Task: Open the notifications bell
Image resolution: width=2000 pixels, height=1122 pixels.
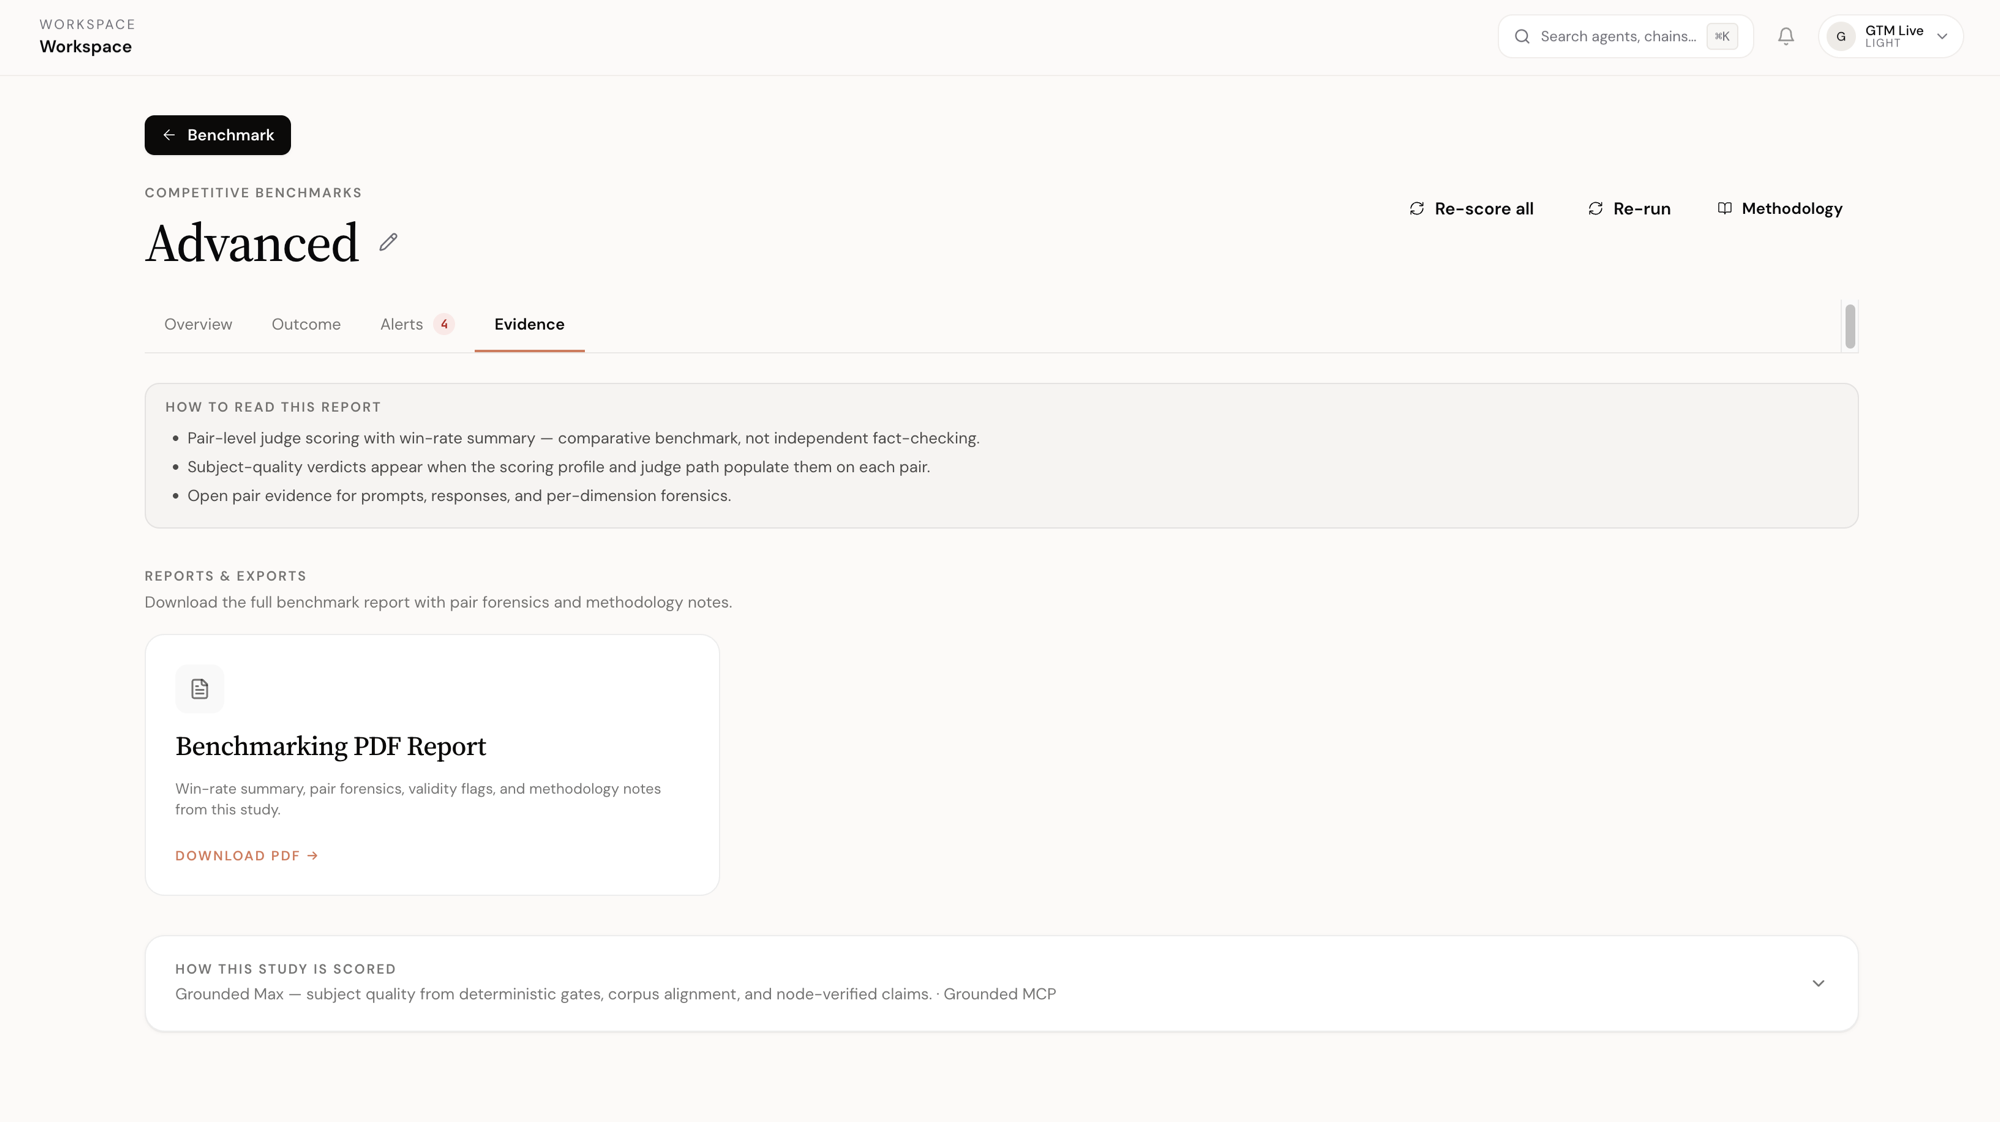Action: tap(1786, 37)
